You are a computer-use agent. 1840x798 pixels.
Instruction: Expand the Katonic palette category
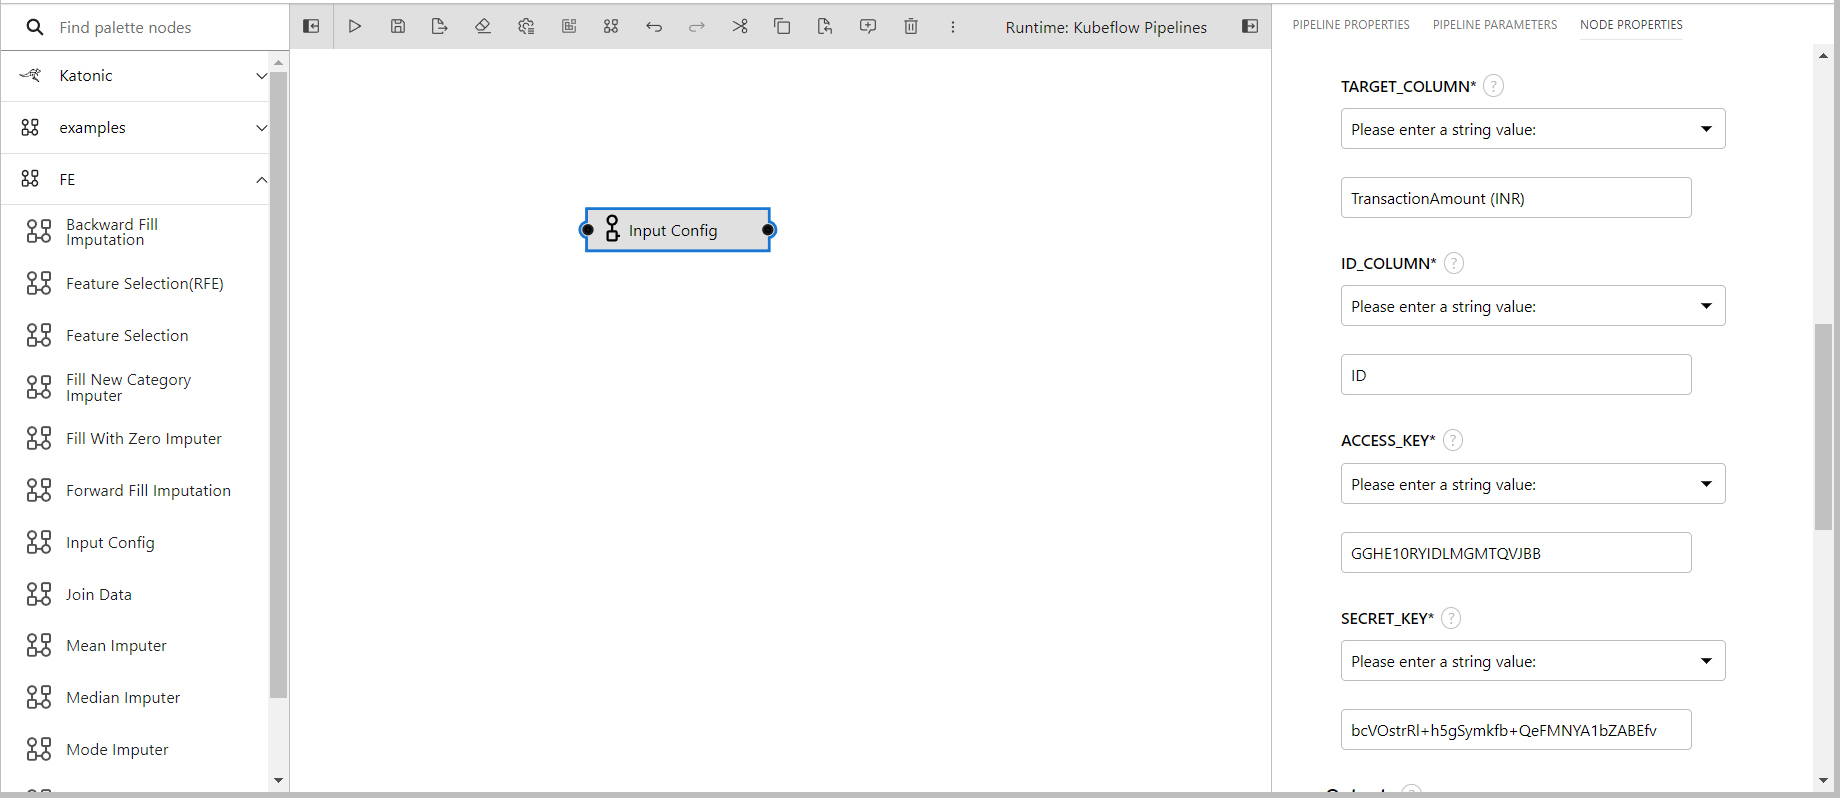point(135,76)
